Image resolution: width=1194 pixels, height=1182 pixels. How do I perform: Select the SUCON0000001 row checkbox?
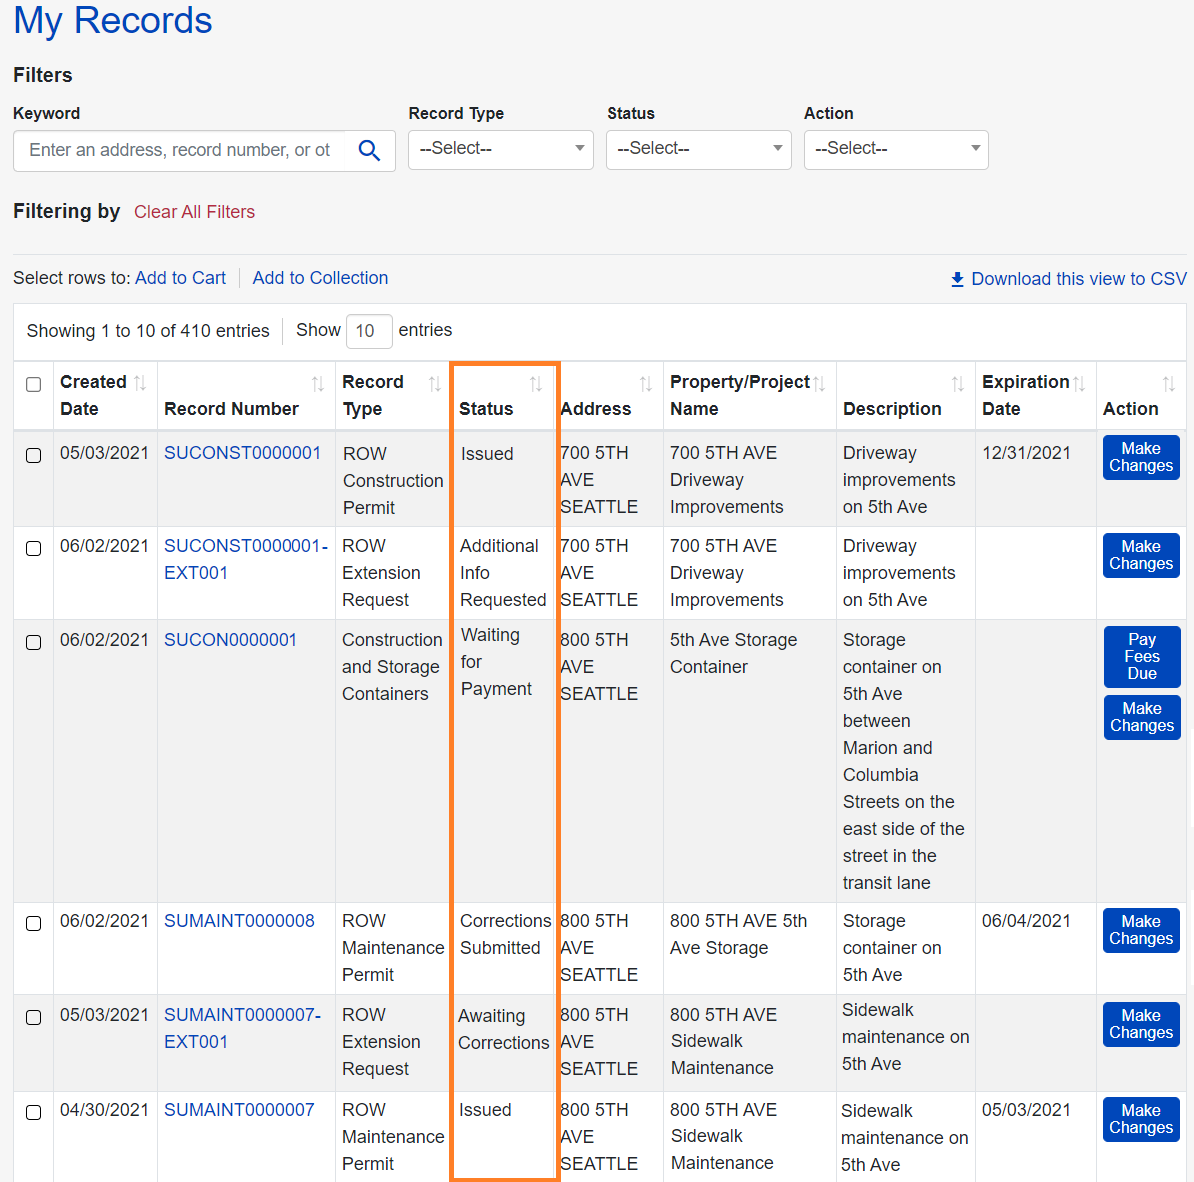pos(34,642)
